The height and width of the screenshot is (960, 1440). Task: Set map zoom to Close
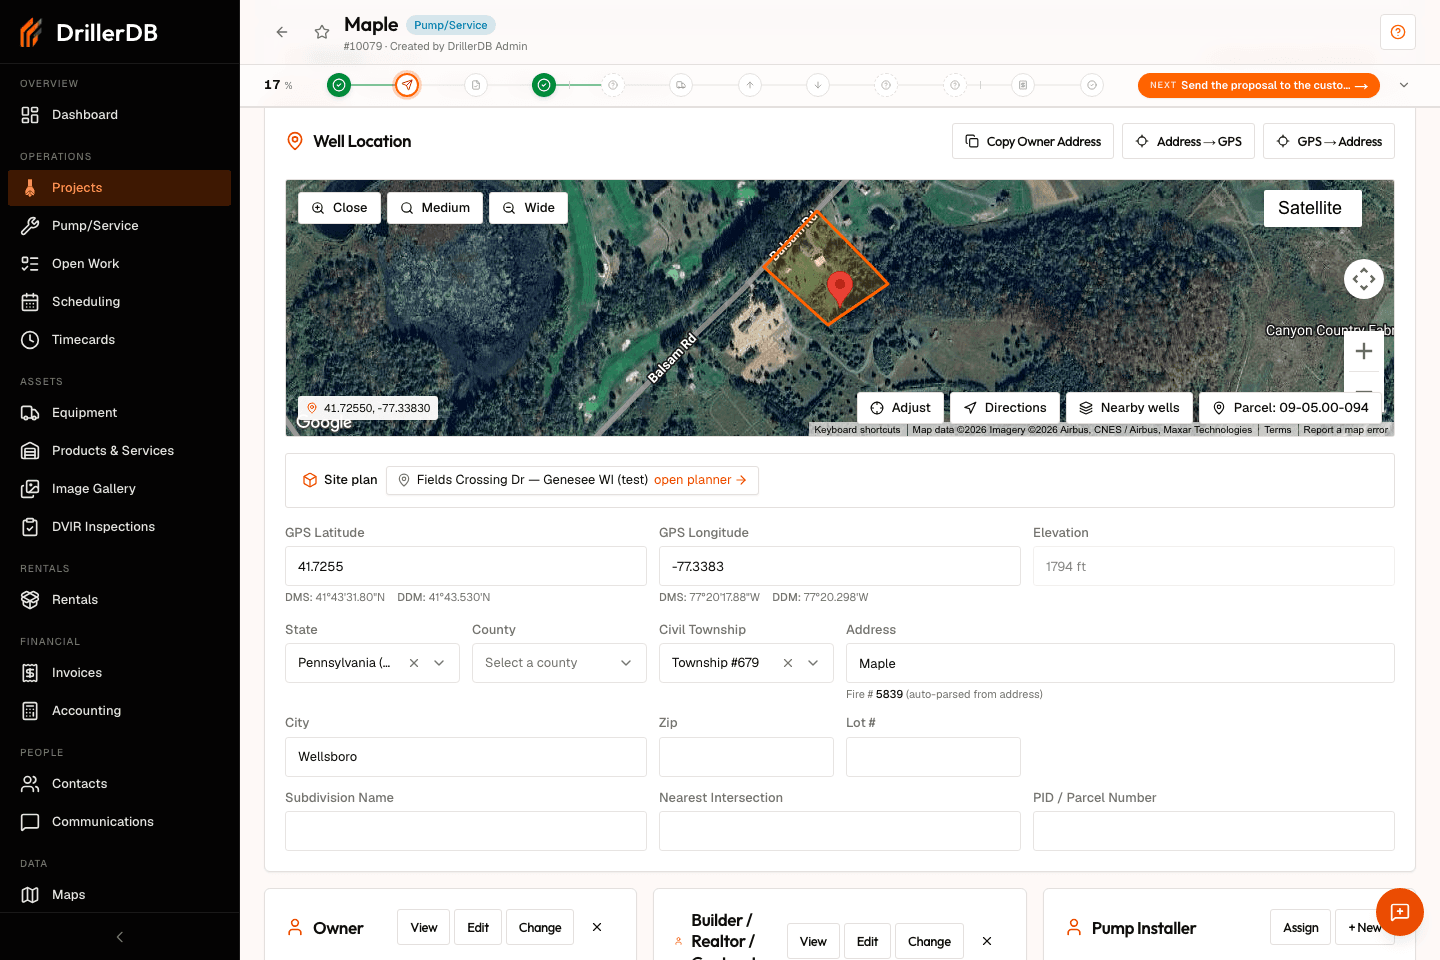339,208
